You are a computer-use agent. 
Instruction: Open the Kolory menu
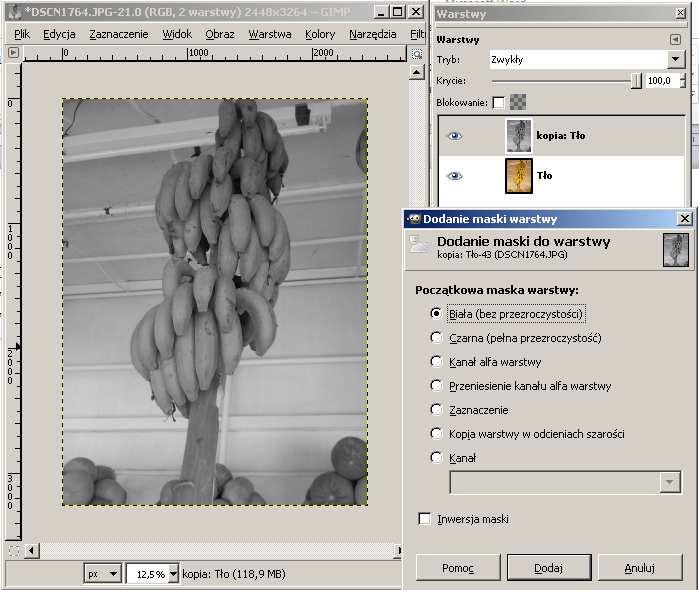320,34
